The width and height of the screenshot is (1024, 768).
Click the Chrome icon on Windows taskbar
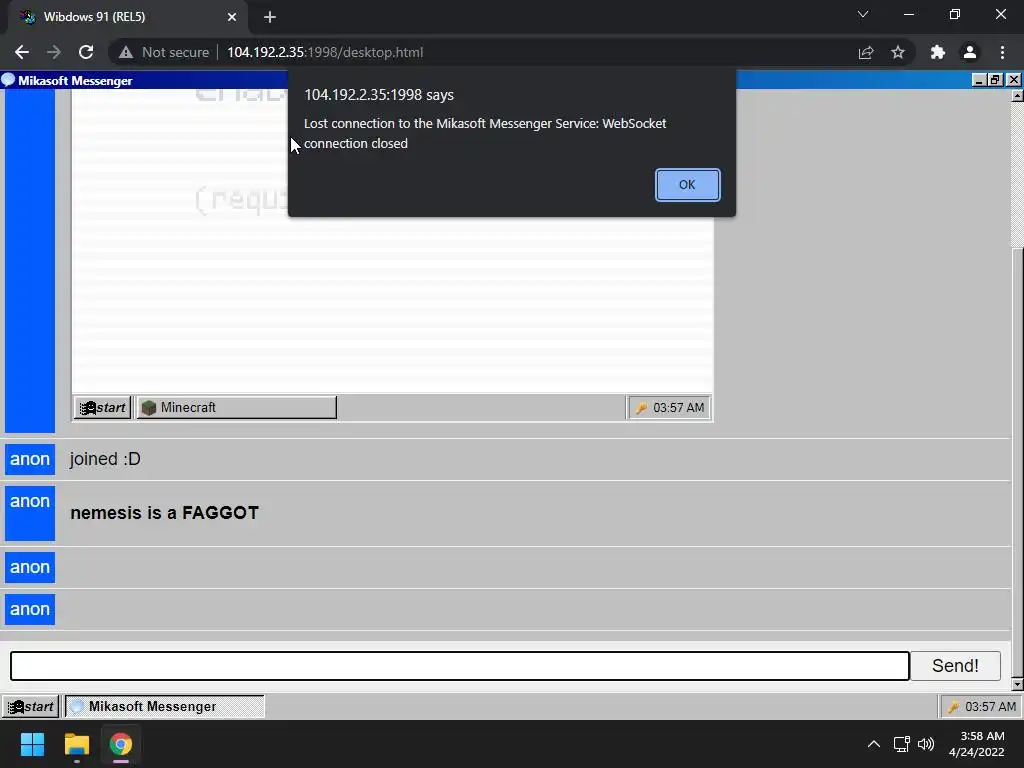coord(121,744)
